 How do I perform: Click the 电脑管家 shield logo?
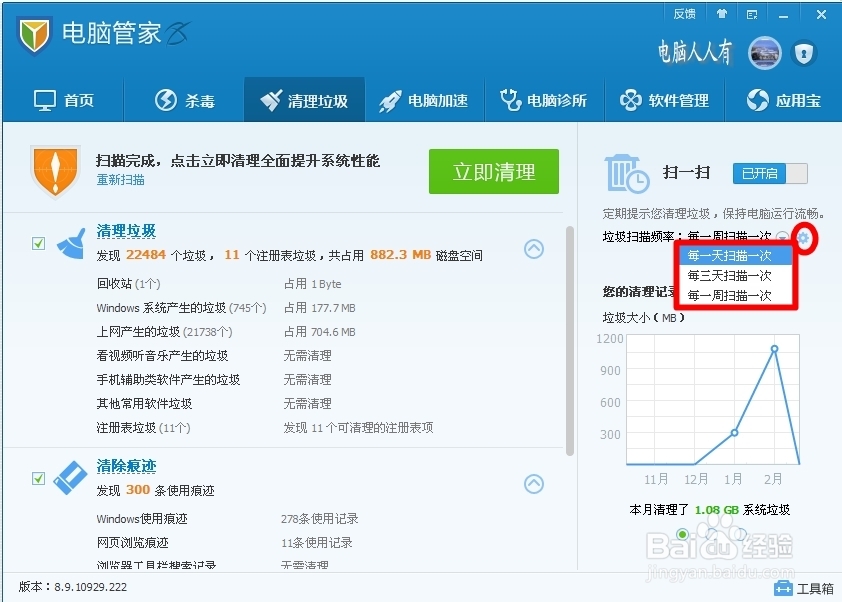tap(34, 35)
